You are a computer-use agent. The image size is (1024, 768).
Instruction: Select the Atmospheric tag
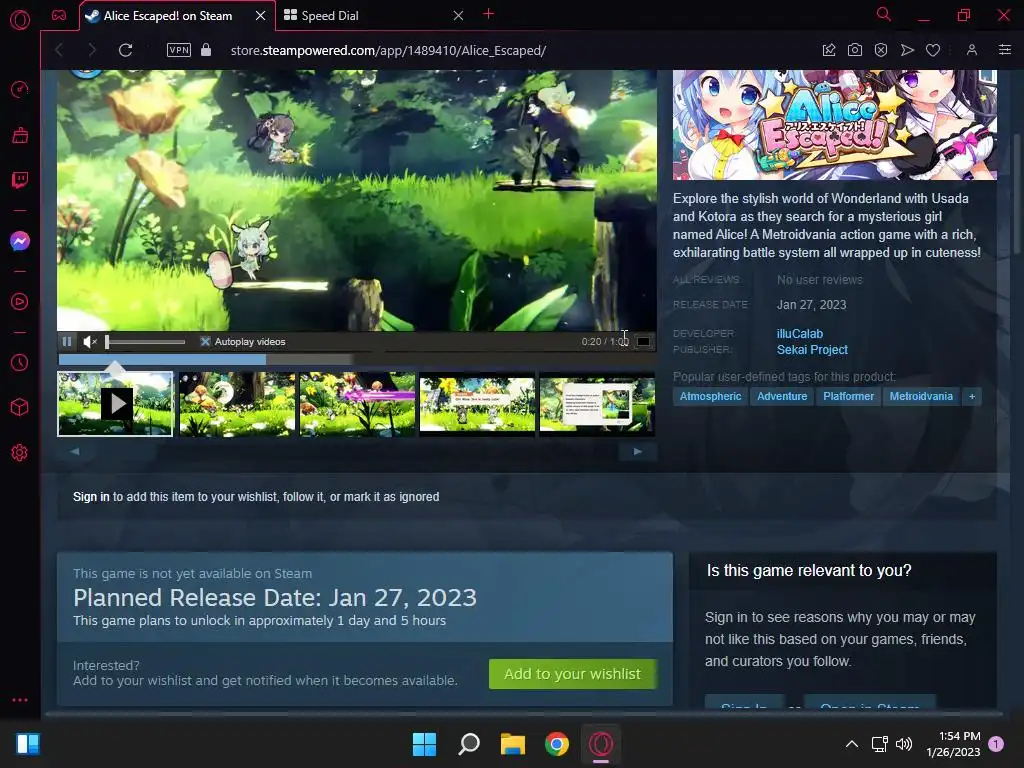(x=711, y=396)
